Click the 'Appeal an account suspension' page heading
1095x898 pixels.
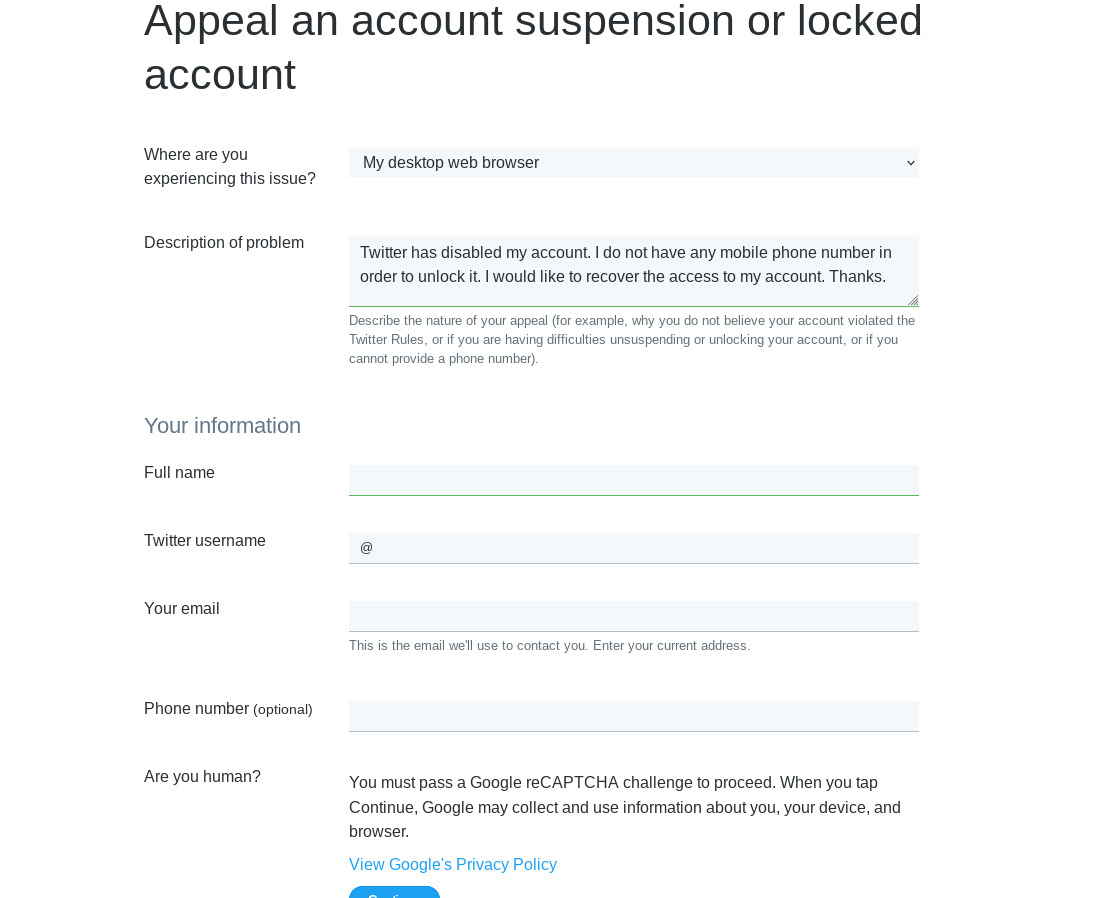[532, 47]
